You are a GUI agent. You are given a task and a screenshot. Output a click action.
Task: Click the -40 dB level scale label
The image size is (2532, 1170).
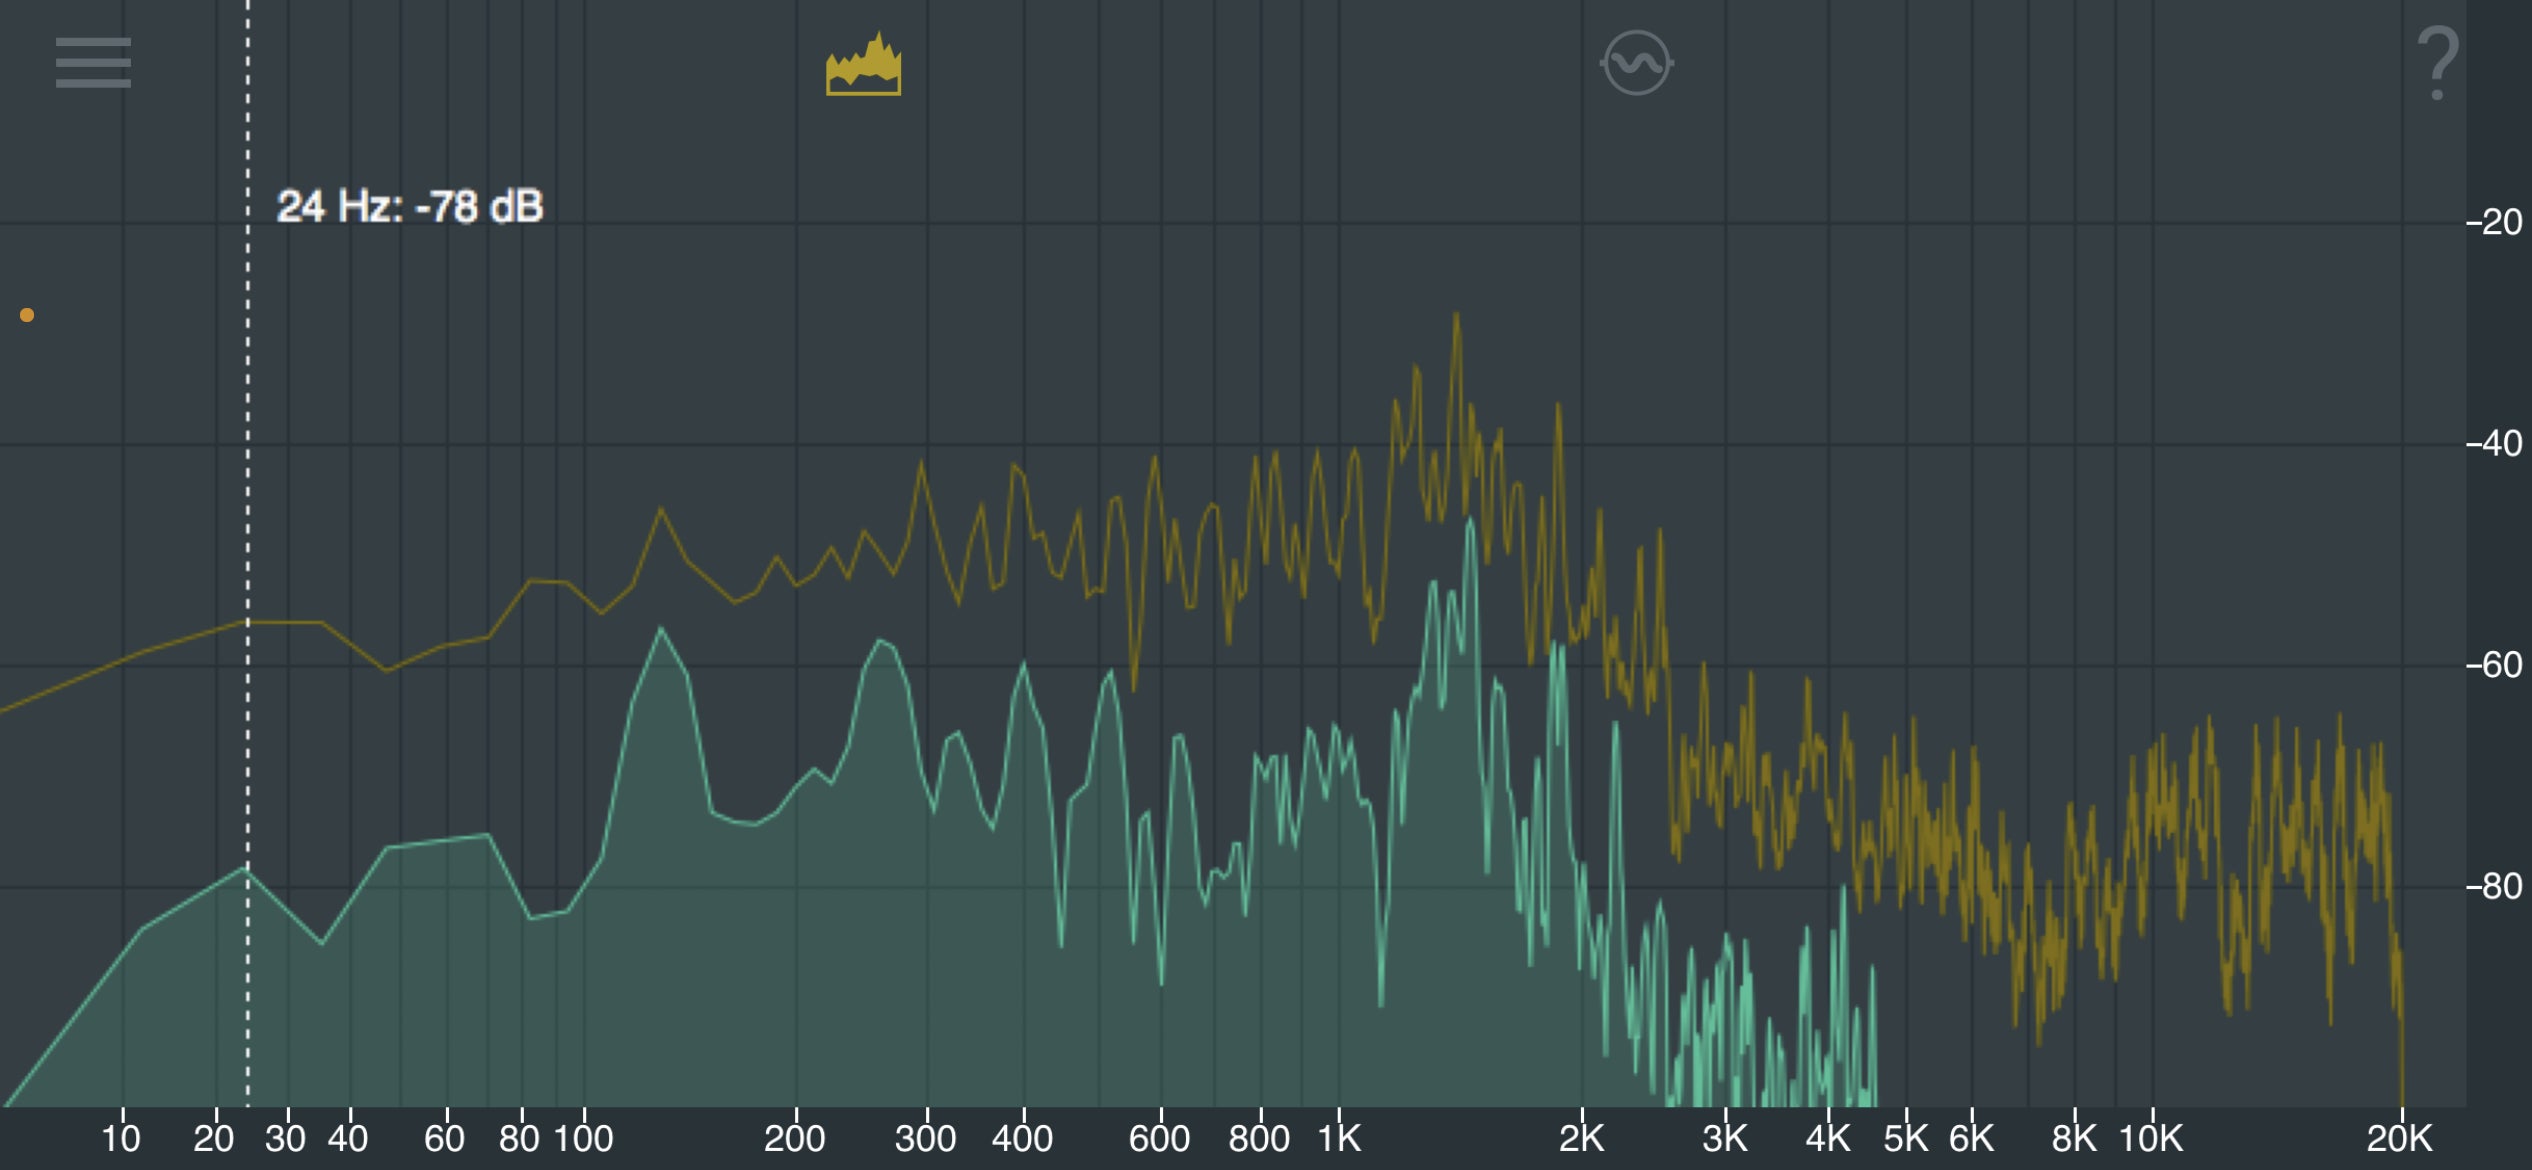2493,443
